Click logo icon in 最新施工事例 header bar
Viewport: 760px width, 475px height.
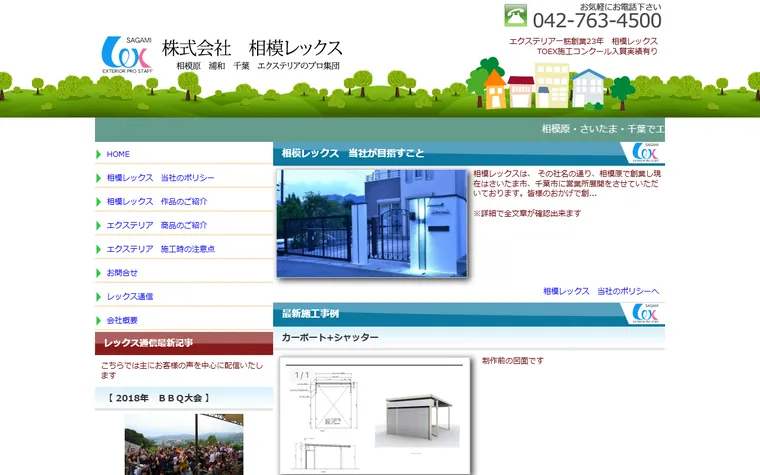tap(645, 314)
